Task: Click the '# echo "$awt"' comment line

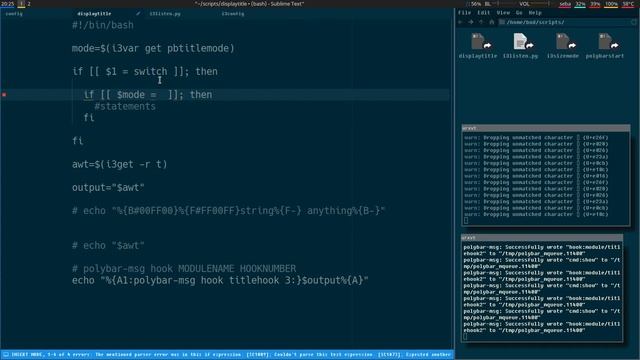Action: pyautogui.click(x=108, y=246)
